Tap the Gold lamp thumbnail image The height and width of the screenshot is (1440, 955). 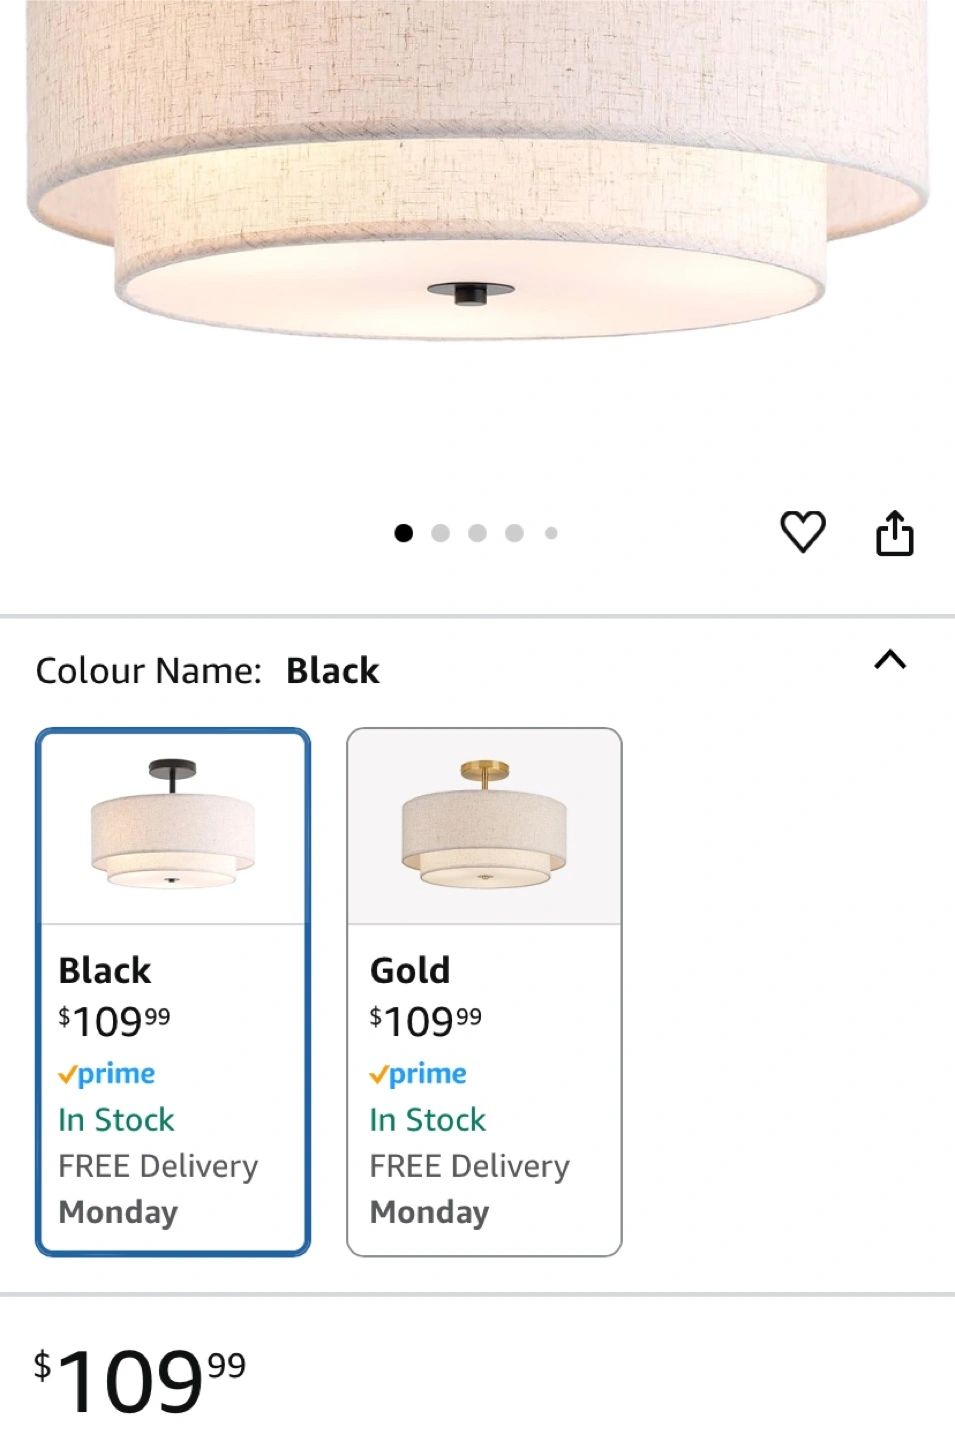(484, 826)
